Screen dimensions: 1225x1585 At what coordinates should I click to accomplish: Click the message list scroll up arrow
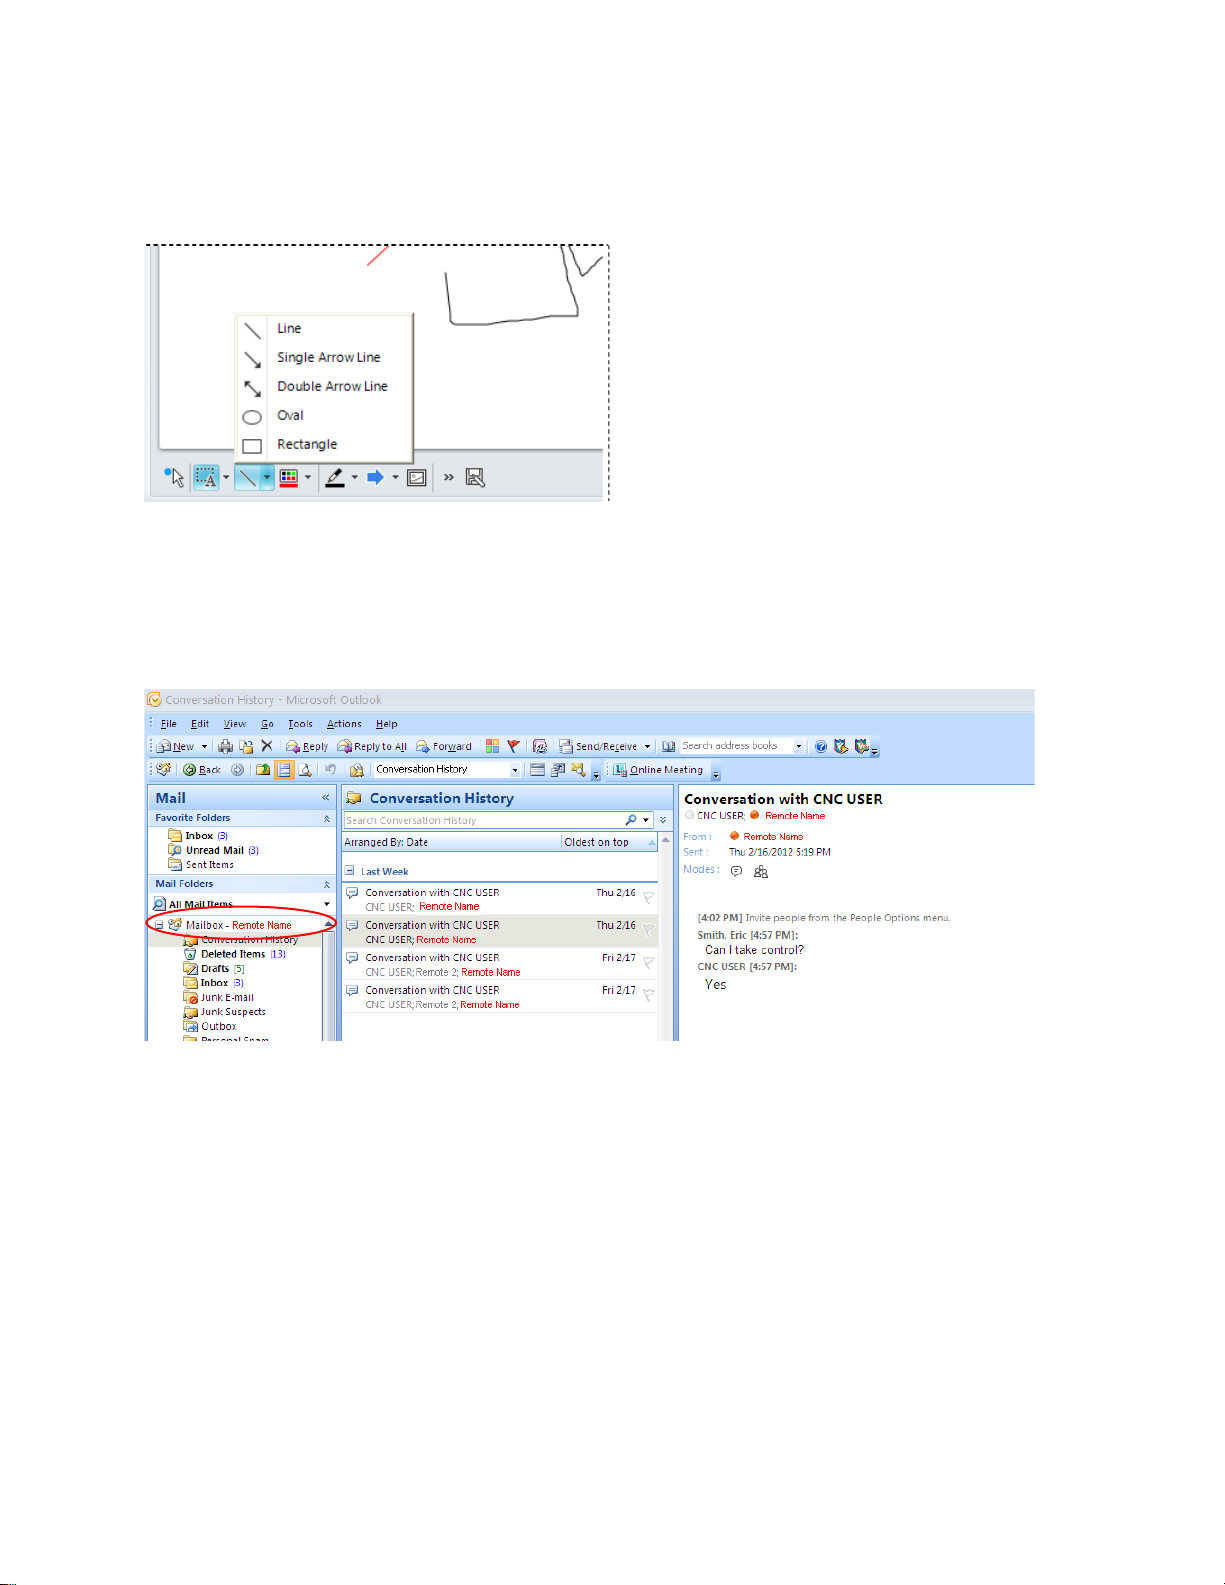[666, 842]
